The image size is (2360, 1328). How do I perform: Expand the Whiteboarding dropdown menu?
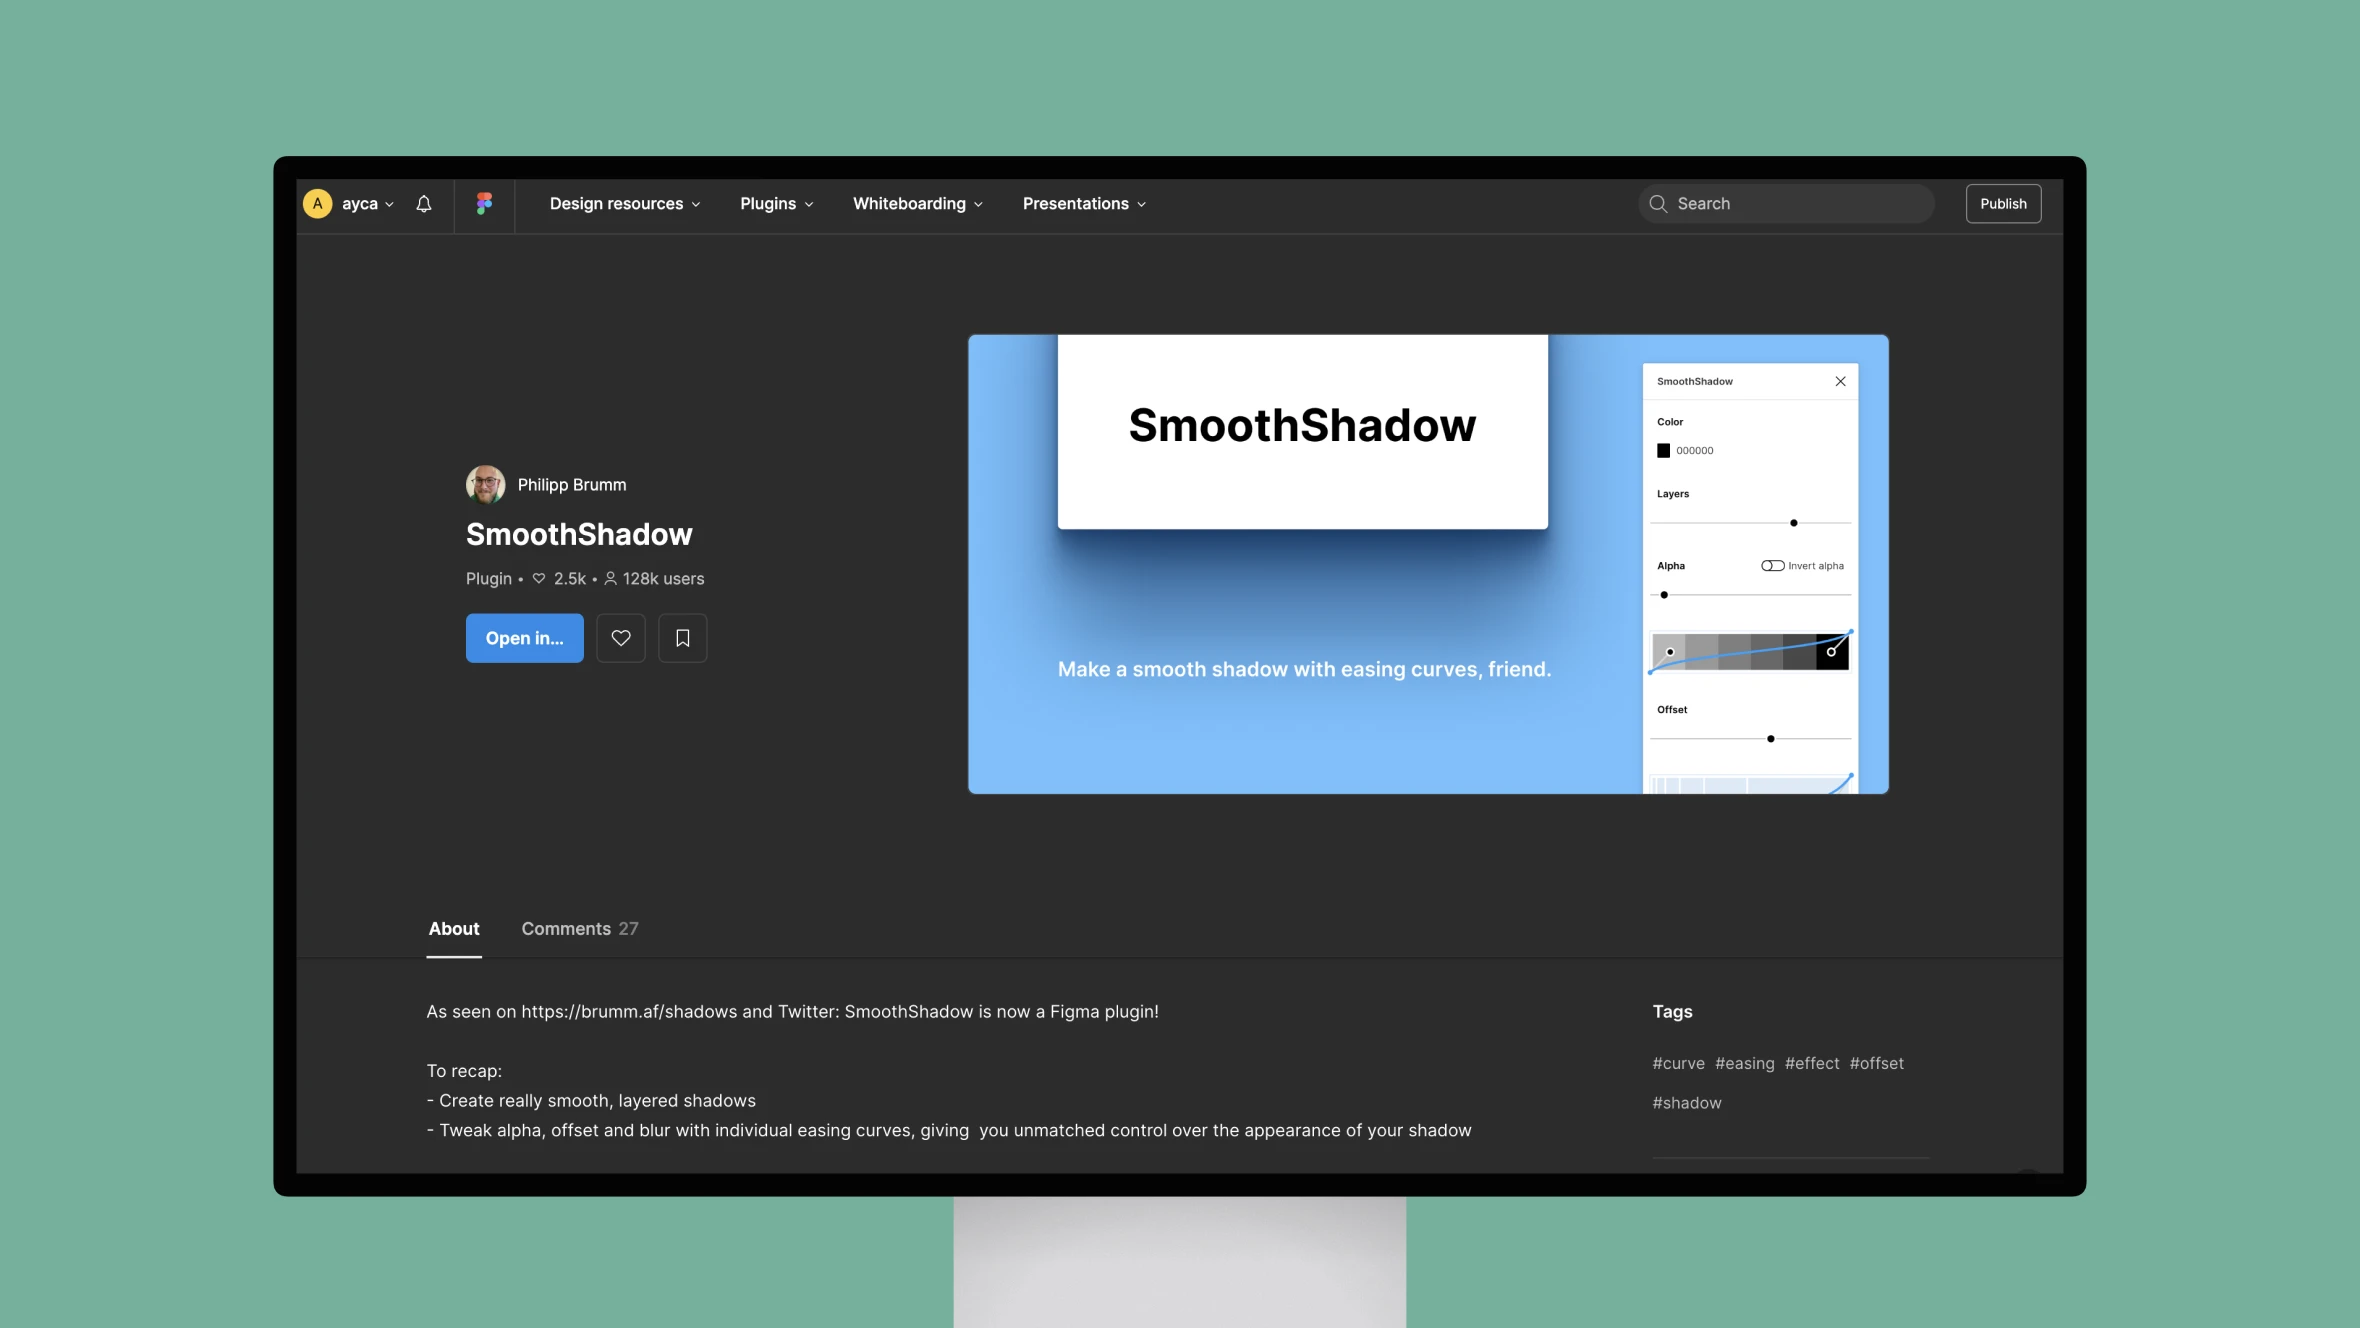point(916,203)
